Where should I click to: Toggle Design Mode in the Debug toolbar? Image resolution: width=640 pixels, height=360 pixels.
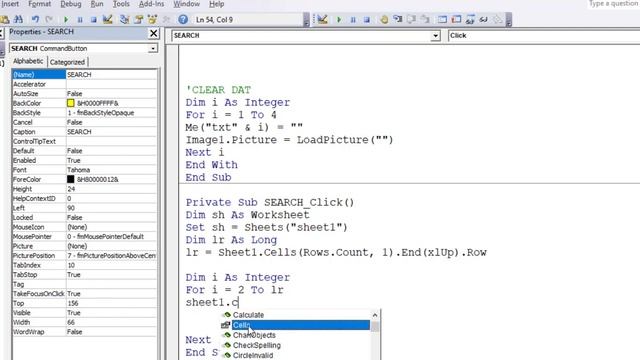click(x=322, y=19)
